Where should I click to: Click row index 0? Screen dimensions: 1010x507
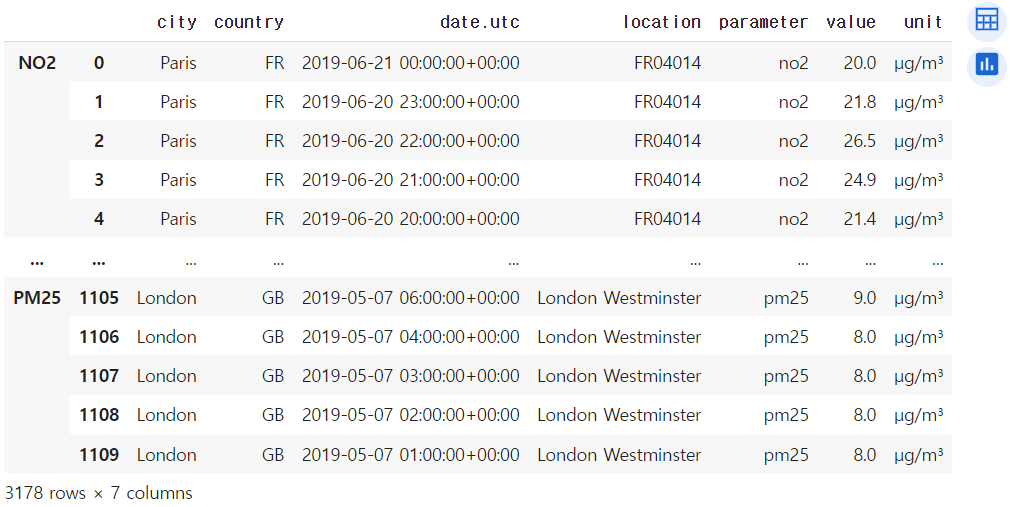coord(99,63)
